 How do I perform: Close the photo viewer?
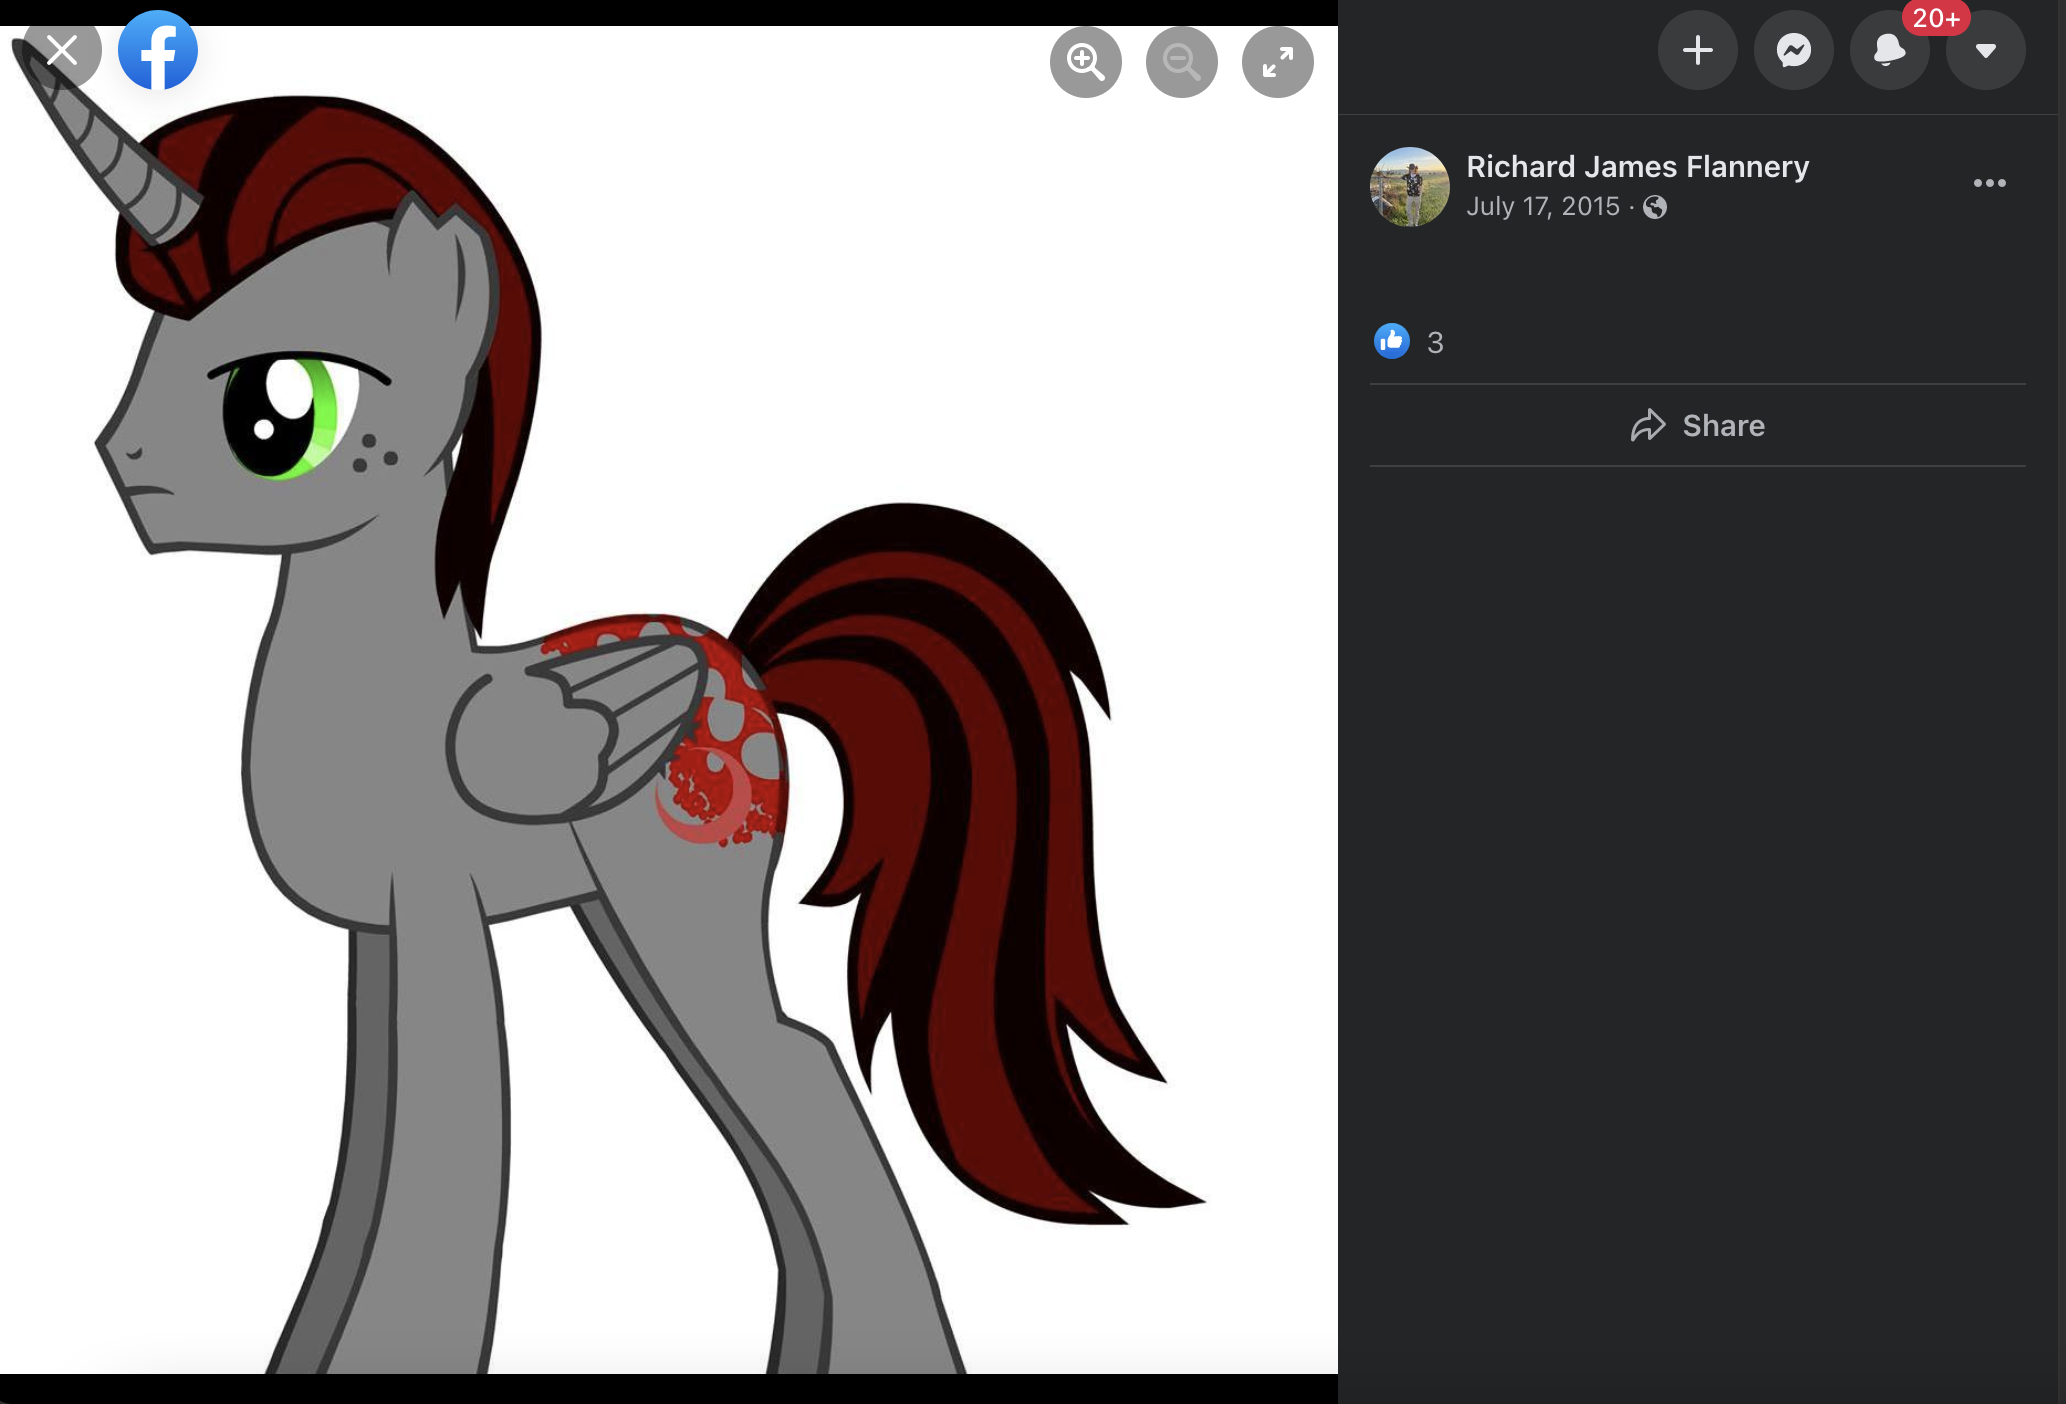(62, 50)
